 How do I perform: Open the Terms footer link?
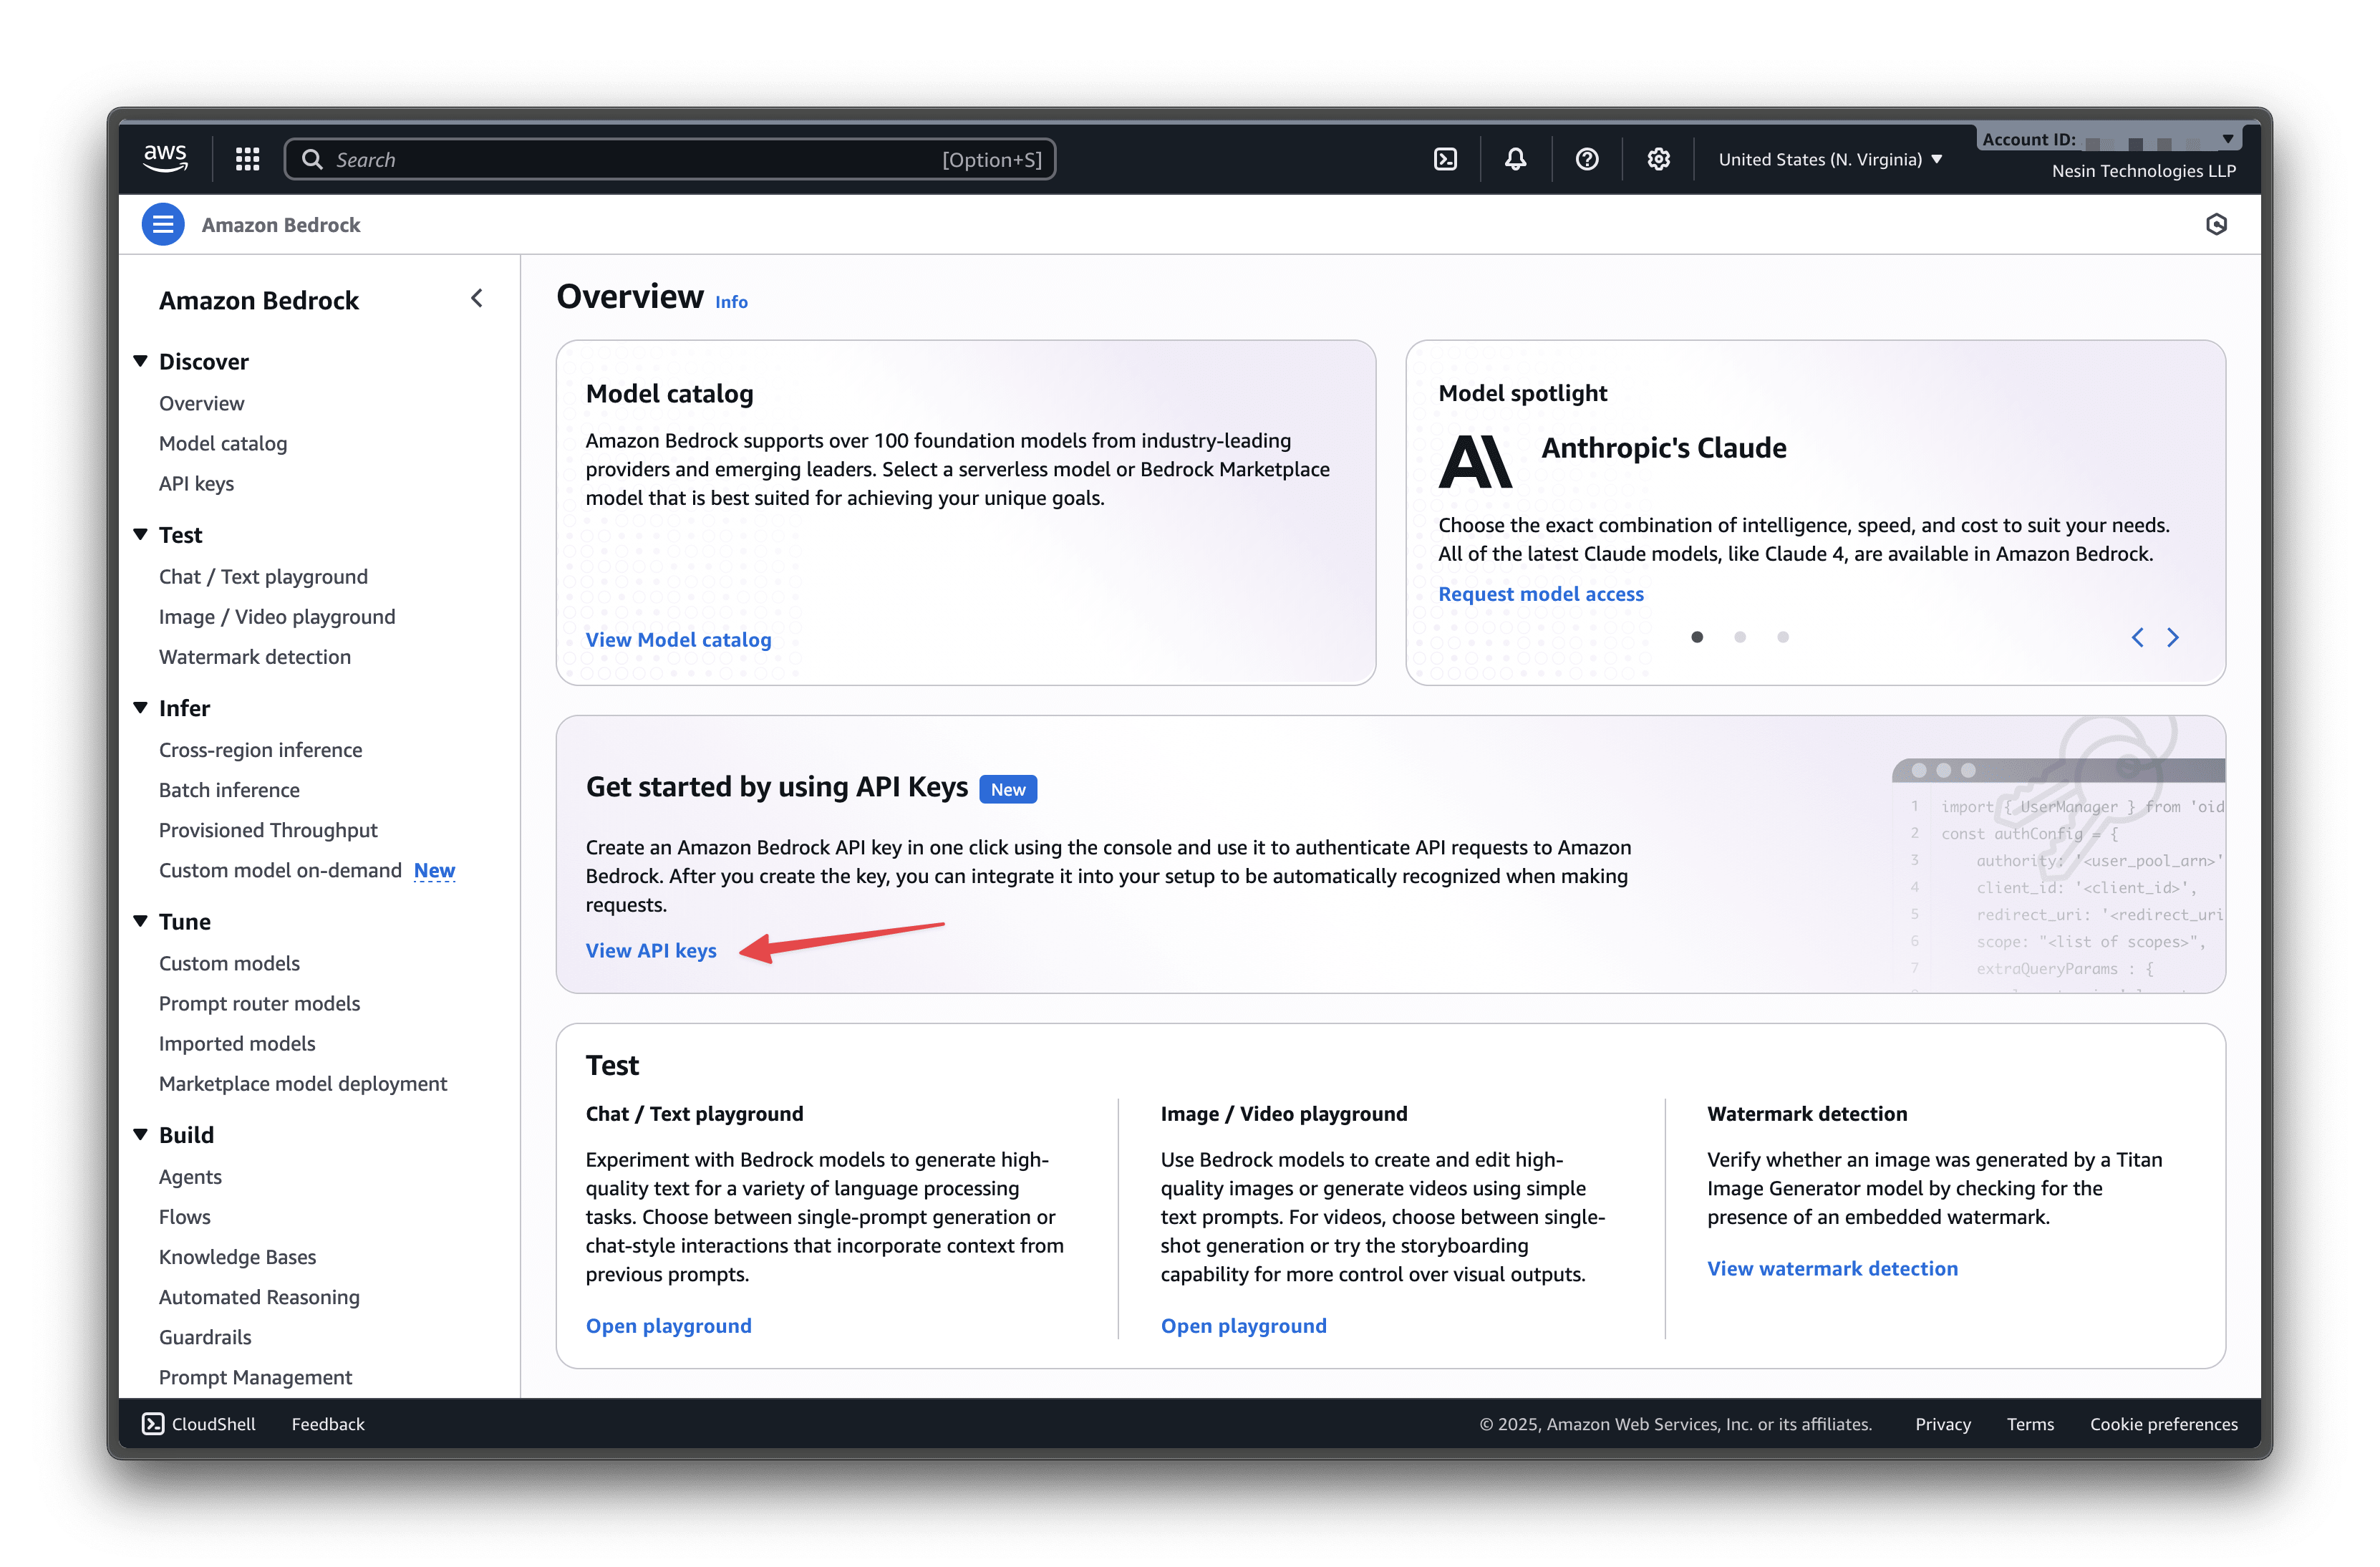[x=2029, y=1424]
